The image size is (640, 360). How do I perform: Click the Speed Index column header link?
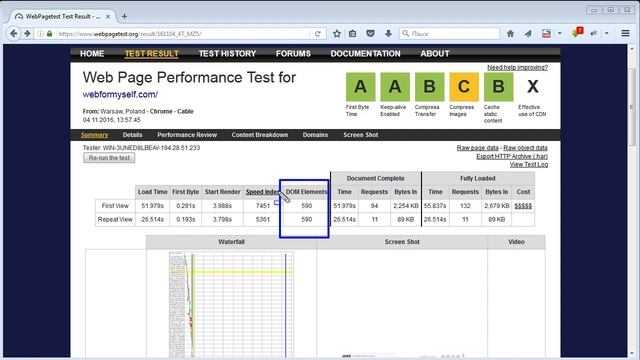262,192
